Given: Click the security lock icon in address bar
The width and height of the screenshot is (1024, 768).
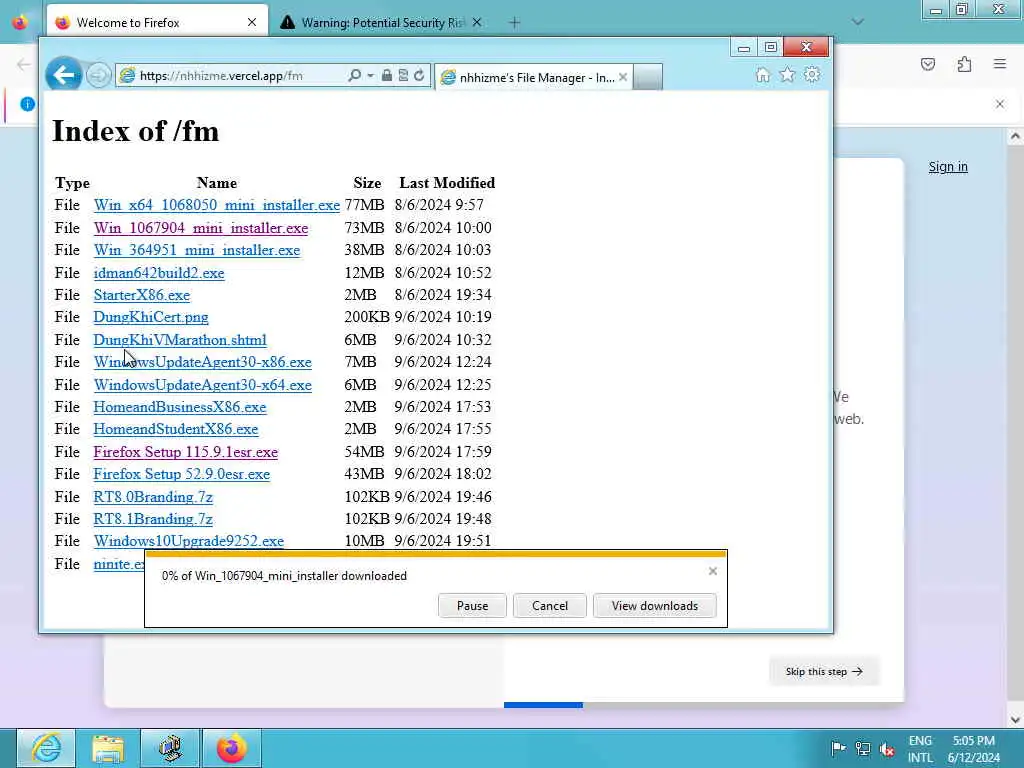Looking at the screenshot, I should pyautogui.click(x=387, y=76).
